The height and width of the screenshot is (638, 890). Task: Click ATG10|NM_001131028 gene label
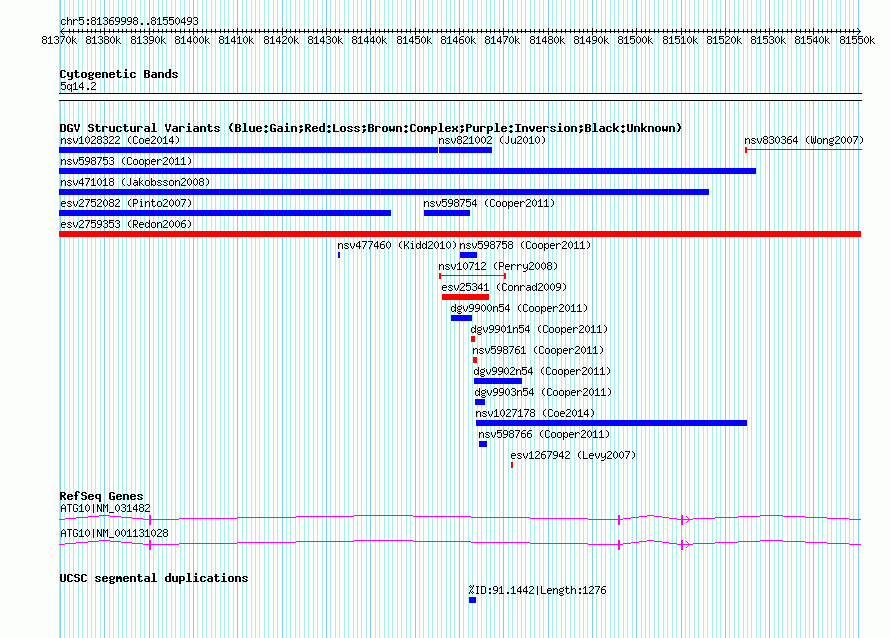pos(114,533)
